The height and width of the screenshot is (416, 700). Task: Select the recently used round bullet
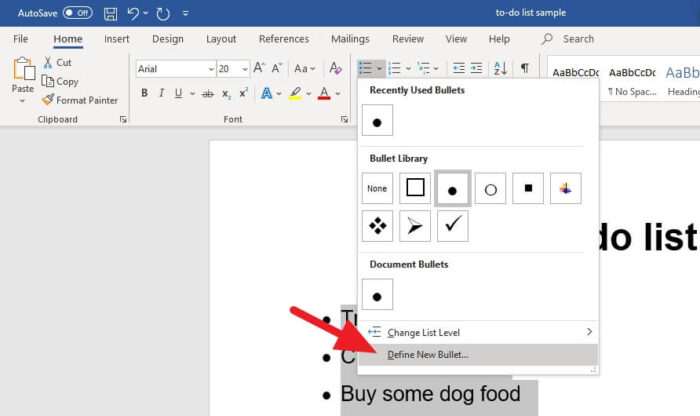[x=377, y=120]
